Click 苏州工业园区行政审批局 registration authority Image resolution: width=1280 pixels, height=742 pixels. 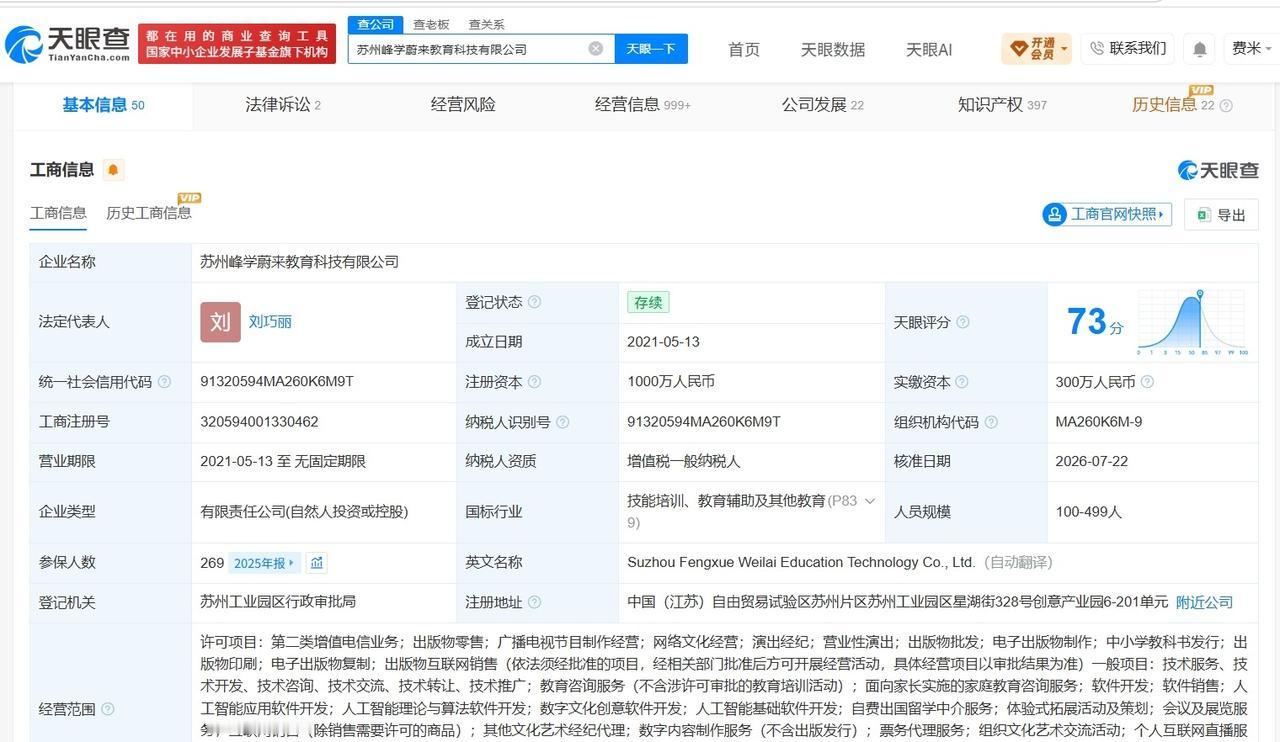[x=278, y=602]
